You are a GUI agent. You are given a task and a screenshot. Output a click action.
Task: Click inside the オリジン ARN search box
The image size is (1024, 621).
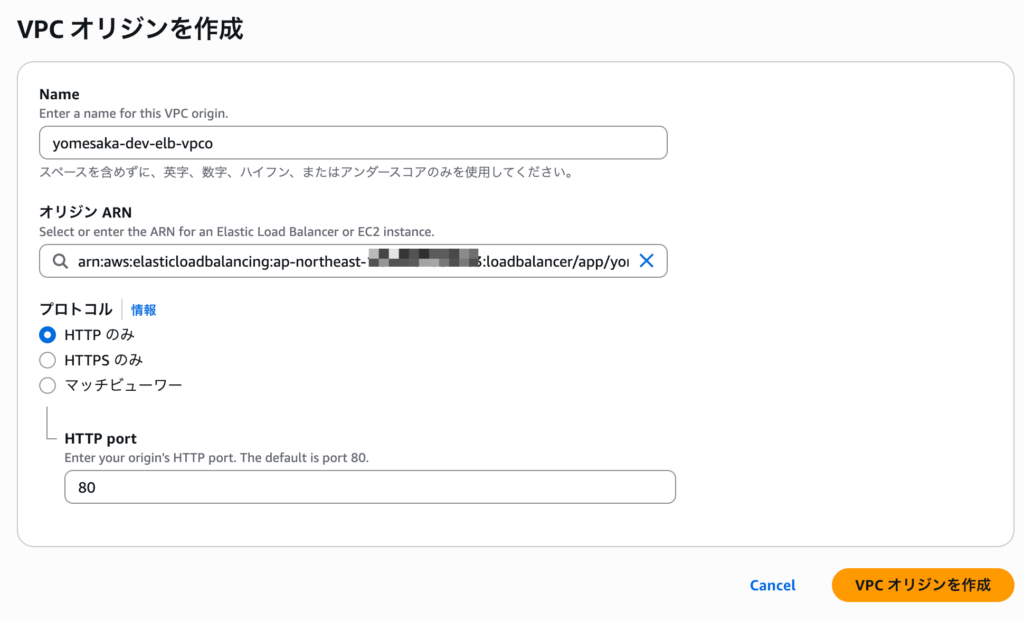(352, 261)
